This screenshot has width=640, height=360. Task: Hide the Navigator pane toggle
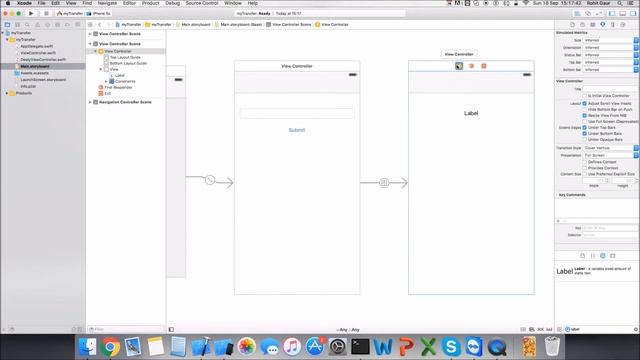pyautogui.click(x=612, y=13)
